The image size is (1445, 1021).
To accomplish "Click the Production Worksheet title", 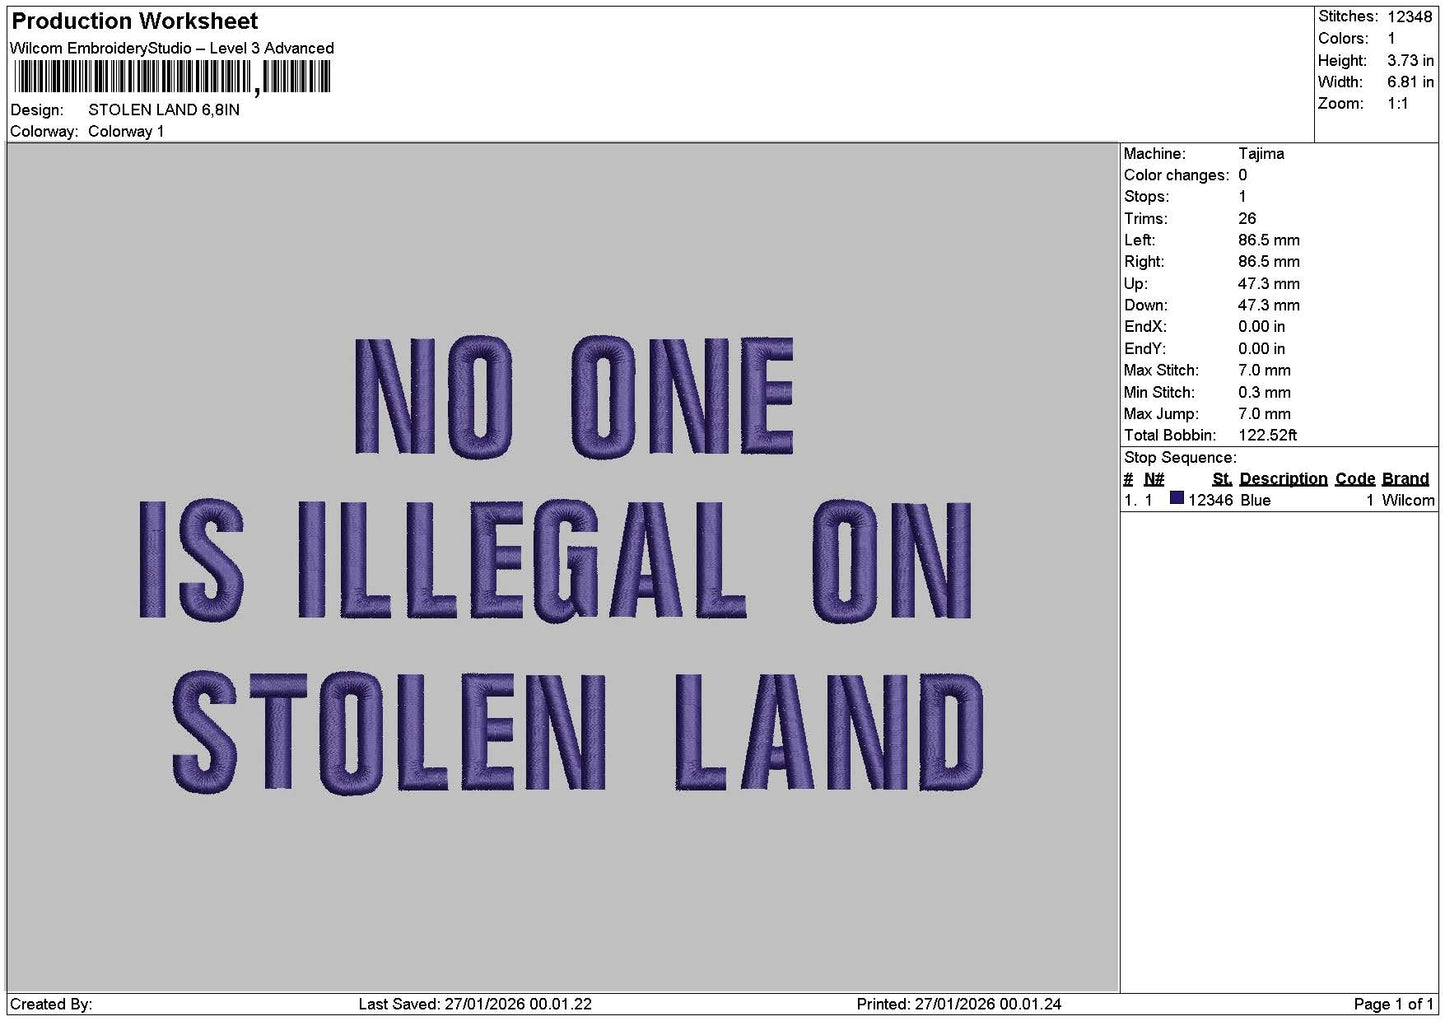I will (x=134, y=21).
